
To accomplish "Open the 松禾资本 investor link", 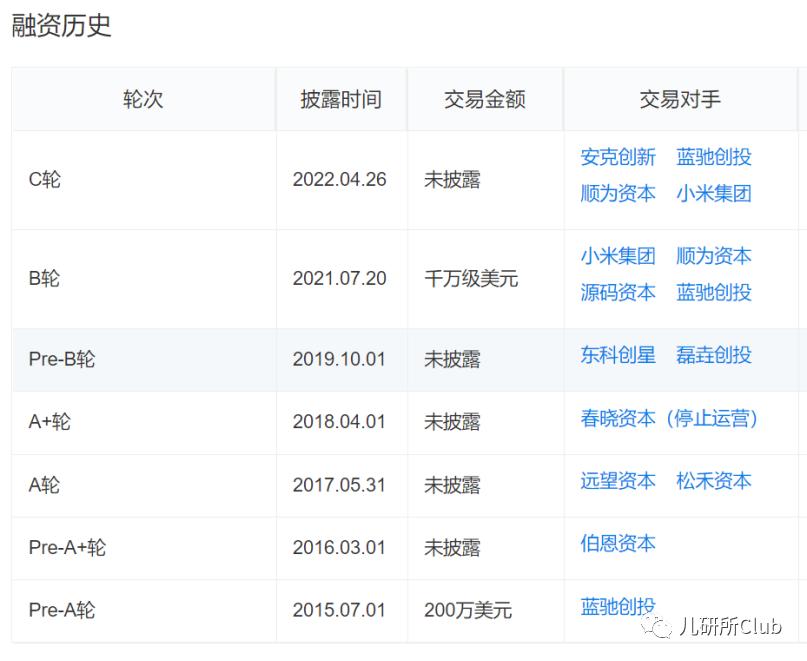I will click(714, 481).
